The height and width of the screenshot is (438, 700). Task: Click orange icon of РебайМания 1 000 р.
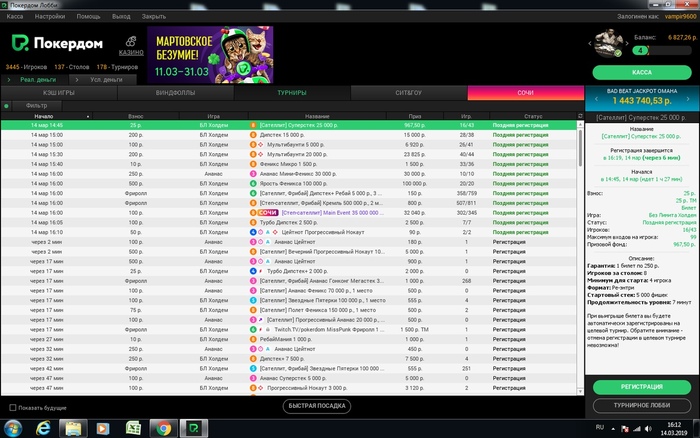[x=253, y=339]
